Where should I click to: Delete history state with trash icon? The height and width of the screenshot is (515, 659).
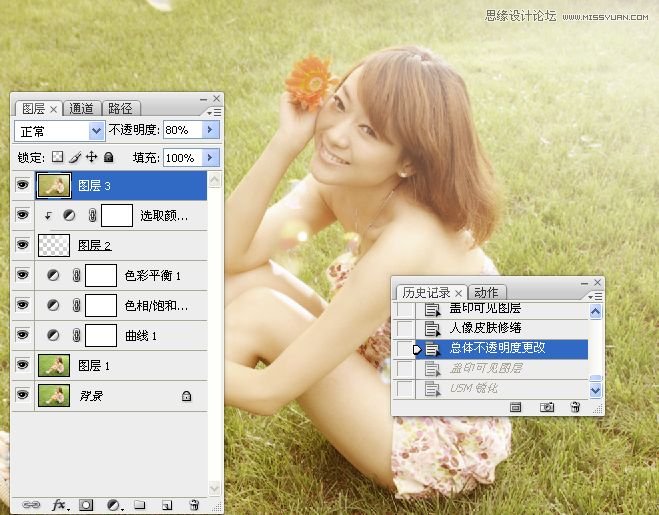(x=575, y=407)
